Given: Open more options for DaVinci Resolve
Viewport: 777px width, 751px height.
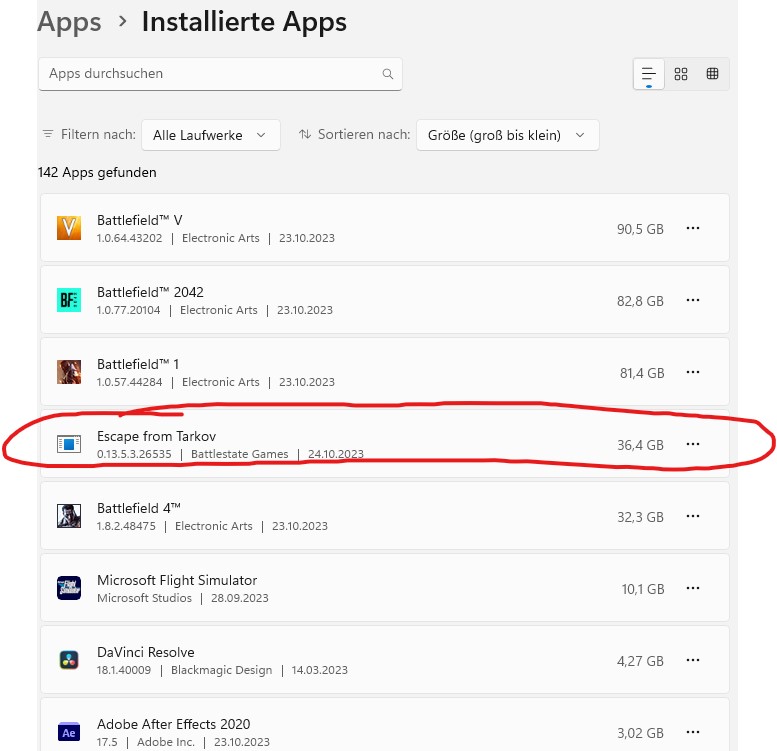Looking at the screenshot, I should pos(693,660).
